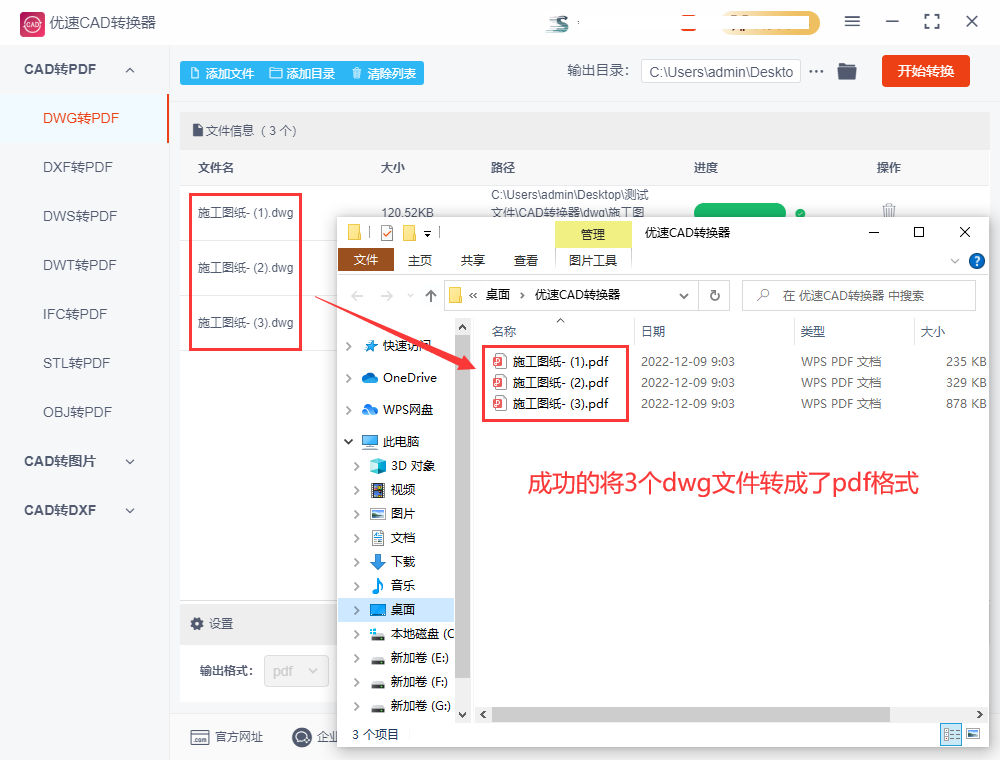Open the 文件 tab in Explorer ribbon
Image resolution: width=1000 pixels, height=760 pixels.
pos(365,260)
